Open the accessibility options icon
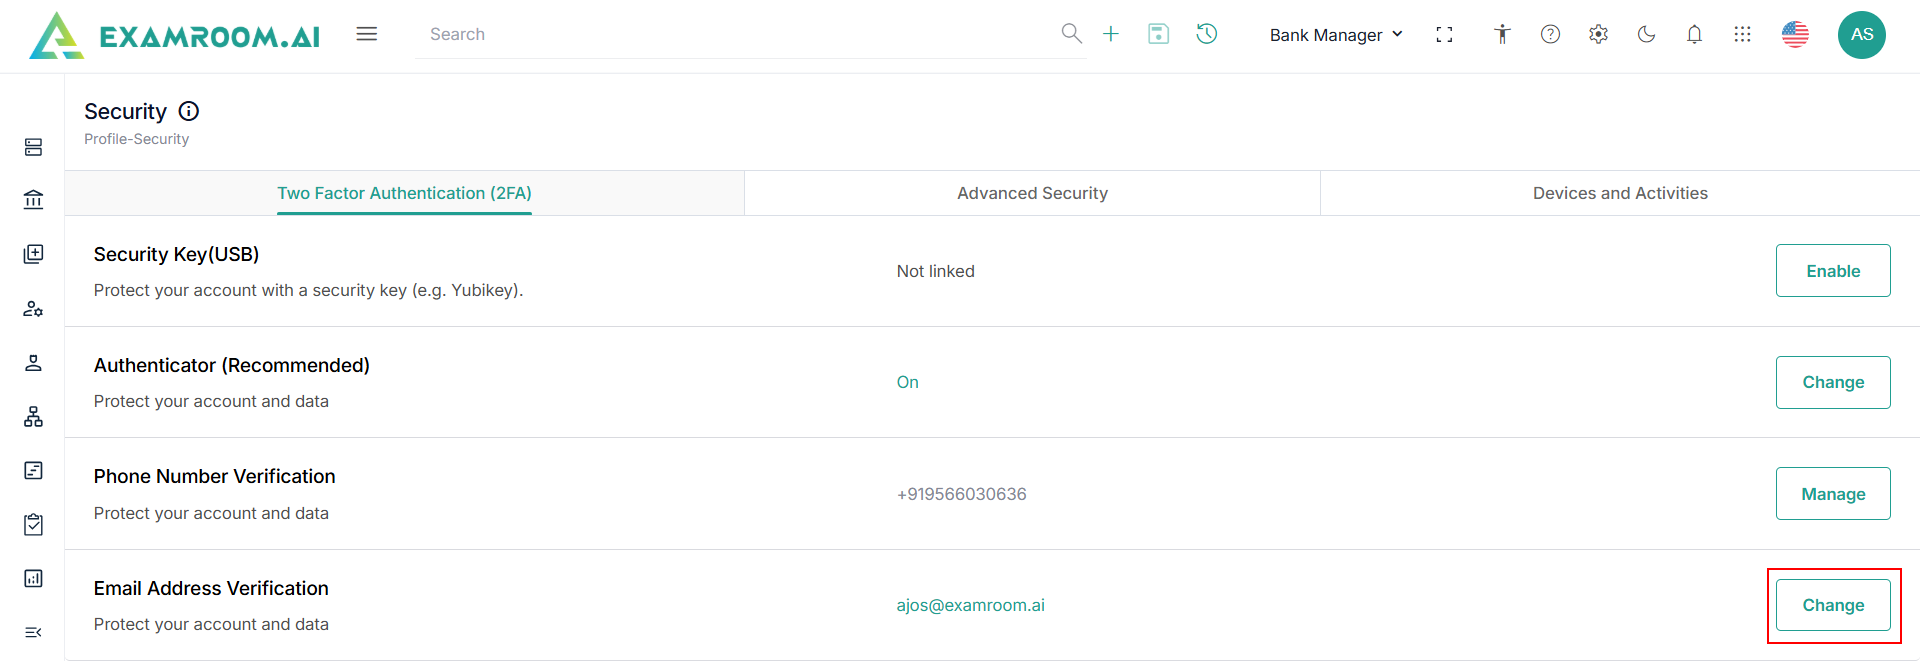The image size is (1920, 661). coord(1502,34)
